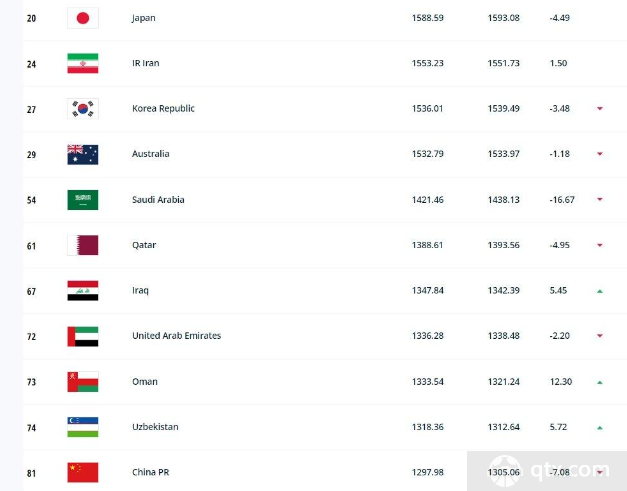Open the Oman flag icon

[83, 382]
